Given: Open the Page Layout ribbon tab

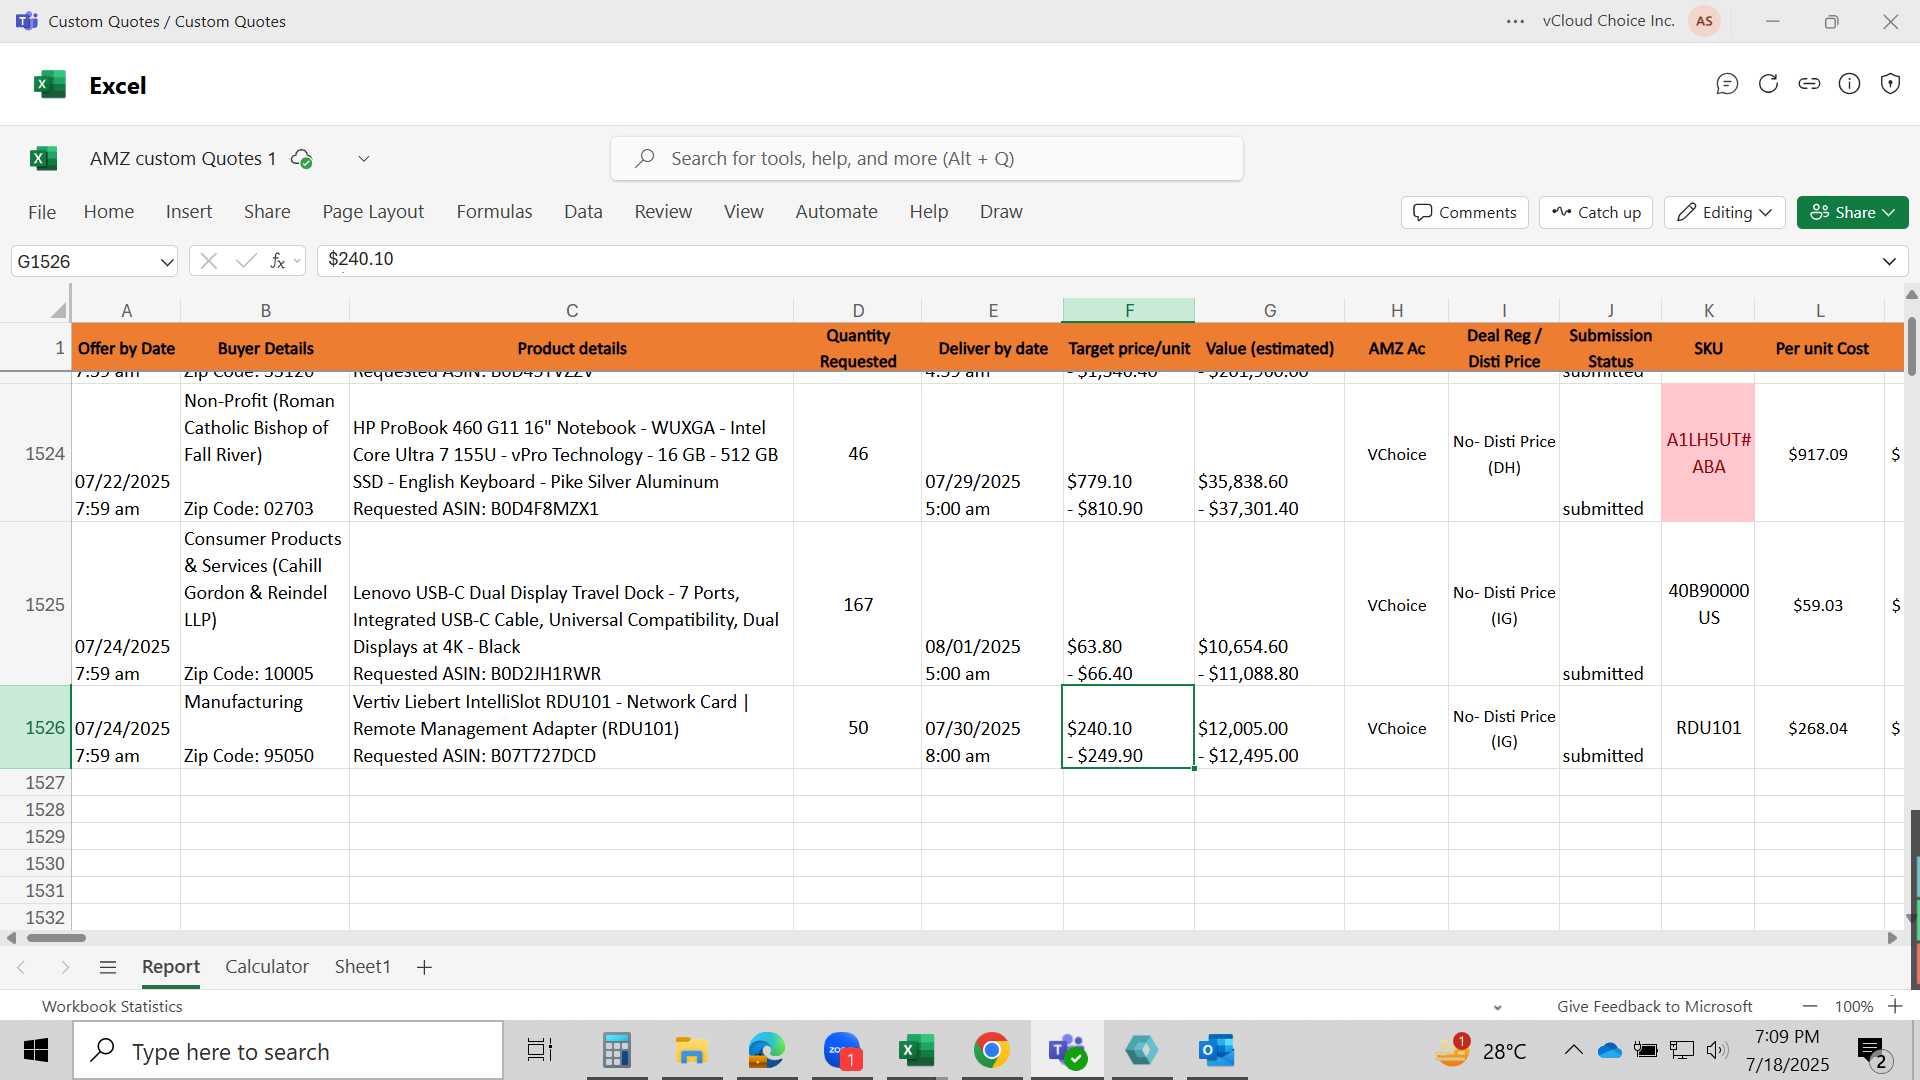Looking at the screenshot, I should point(373,212).
